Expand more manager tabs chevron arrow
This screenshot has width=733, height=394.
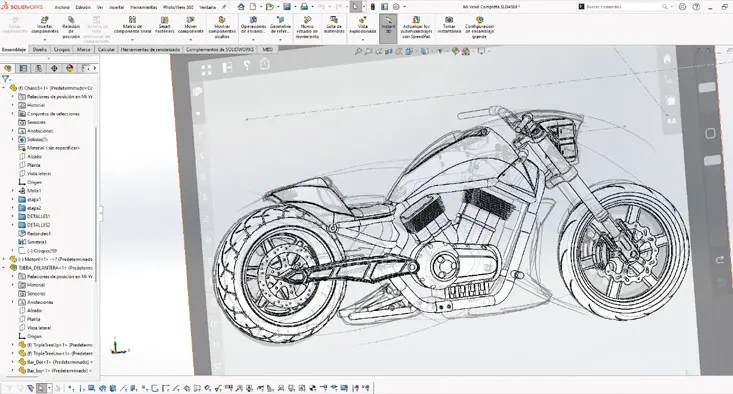(x=95, y=68)
